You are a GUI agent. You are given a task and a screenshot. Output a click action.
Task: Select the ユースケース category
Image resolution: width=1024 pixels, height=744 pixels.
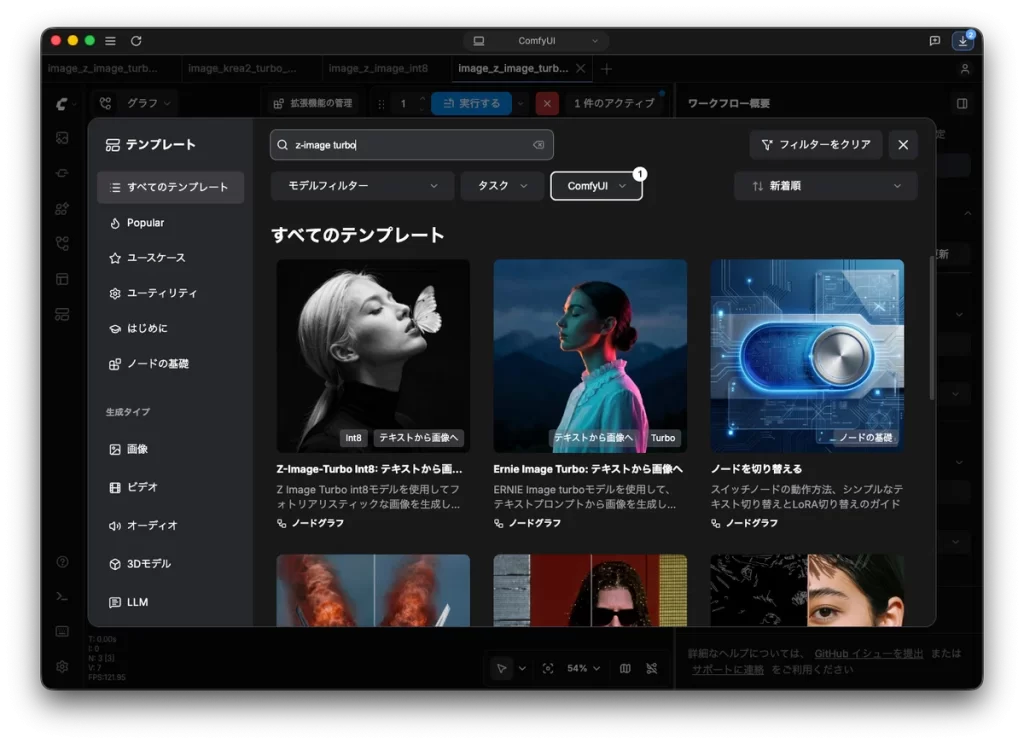(170, 258)
